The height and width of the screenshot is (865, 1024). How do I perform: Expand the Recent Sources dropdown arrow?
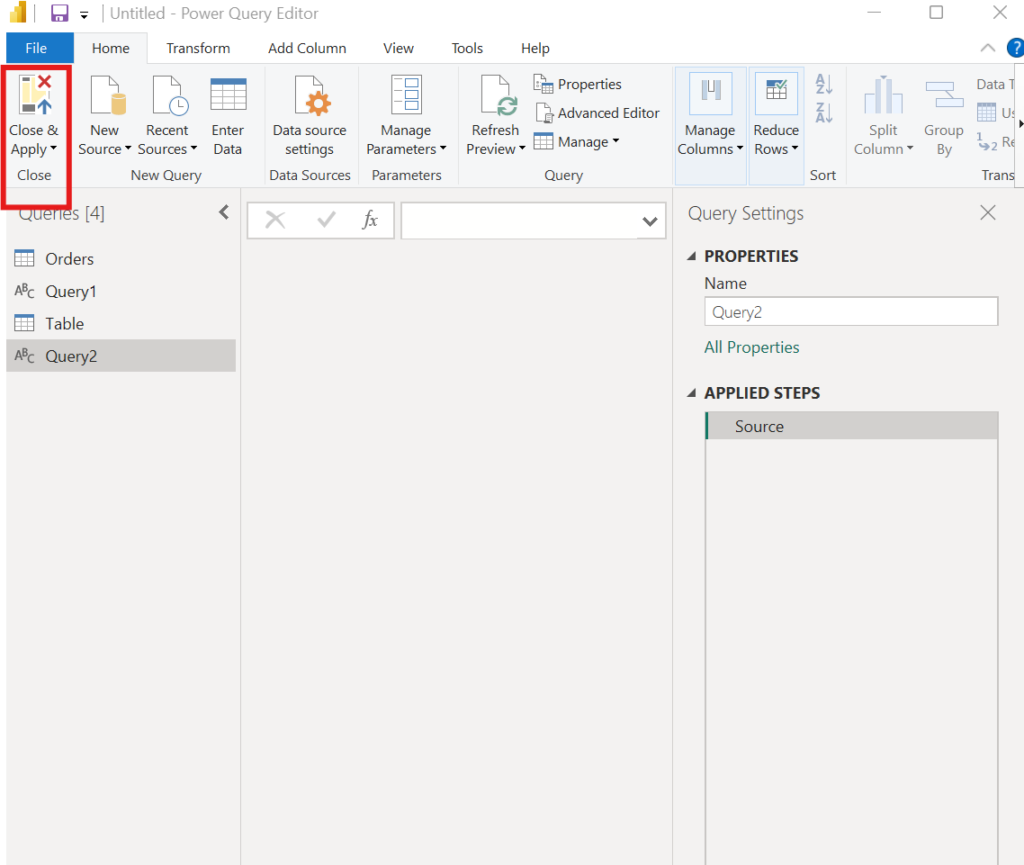193,149
